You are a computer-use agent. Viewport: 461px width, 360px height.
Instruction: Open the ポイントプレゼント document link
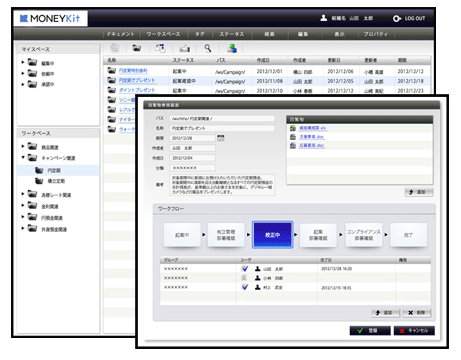point(137,90)
